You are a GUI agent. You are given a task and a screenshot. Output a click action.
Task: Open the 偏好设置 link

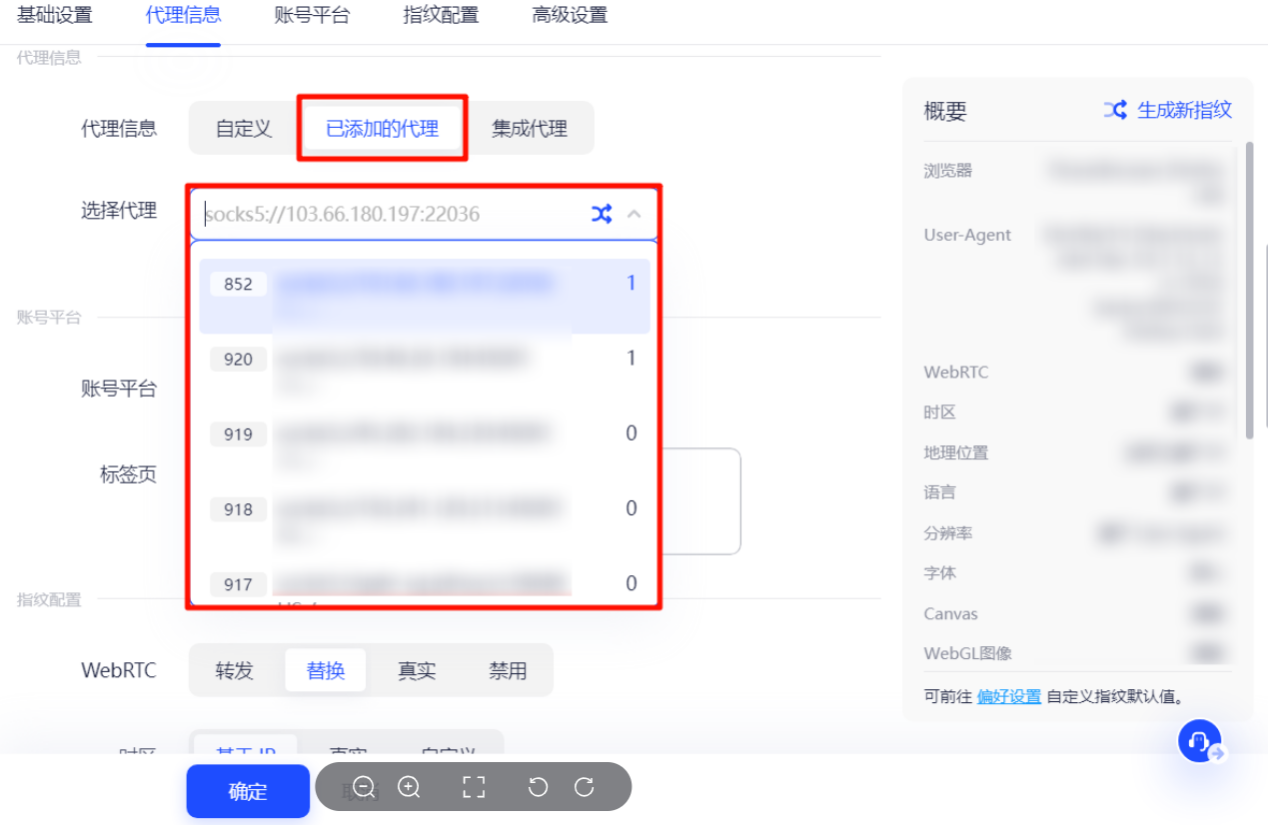coord(1009,697)
